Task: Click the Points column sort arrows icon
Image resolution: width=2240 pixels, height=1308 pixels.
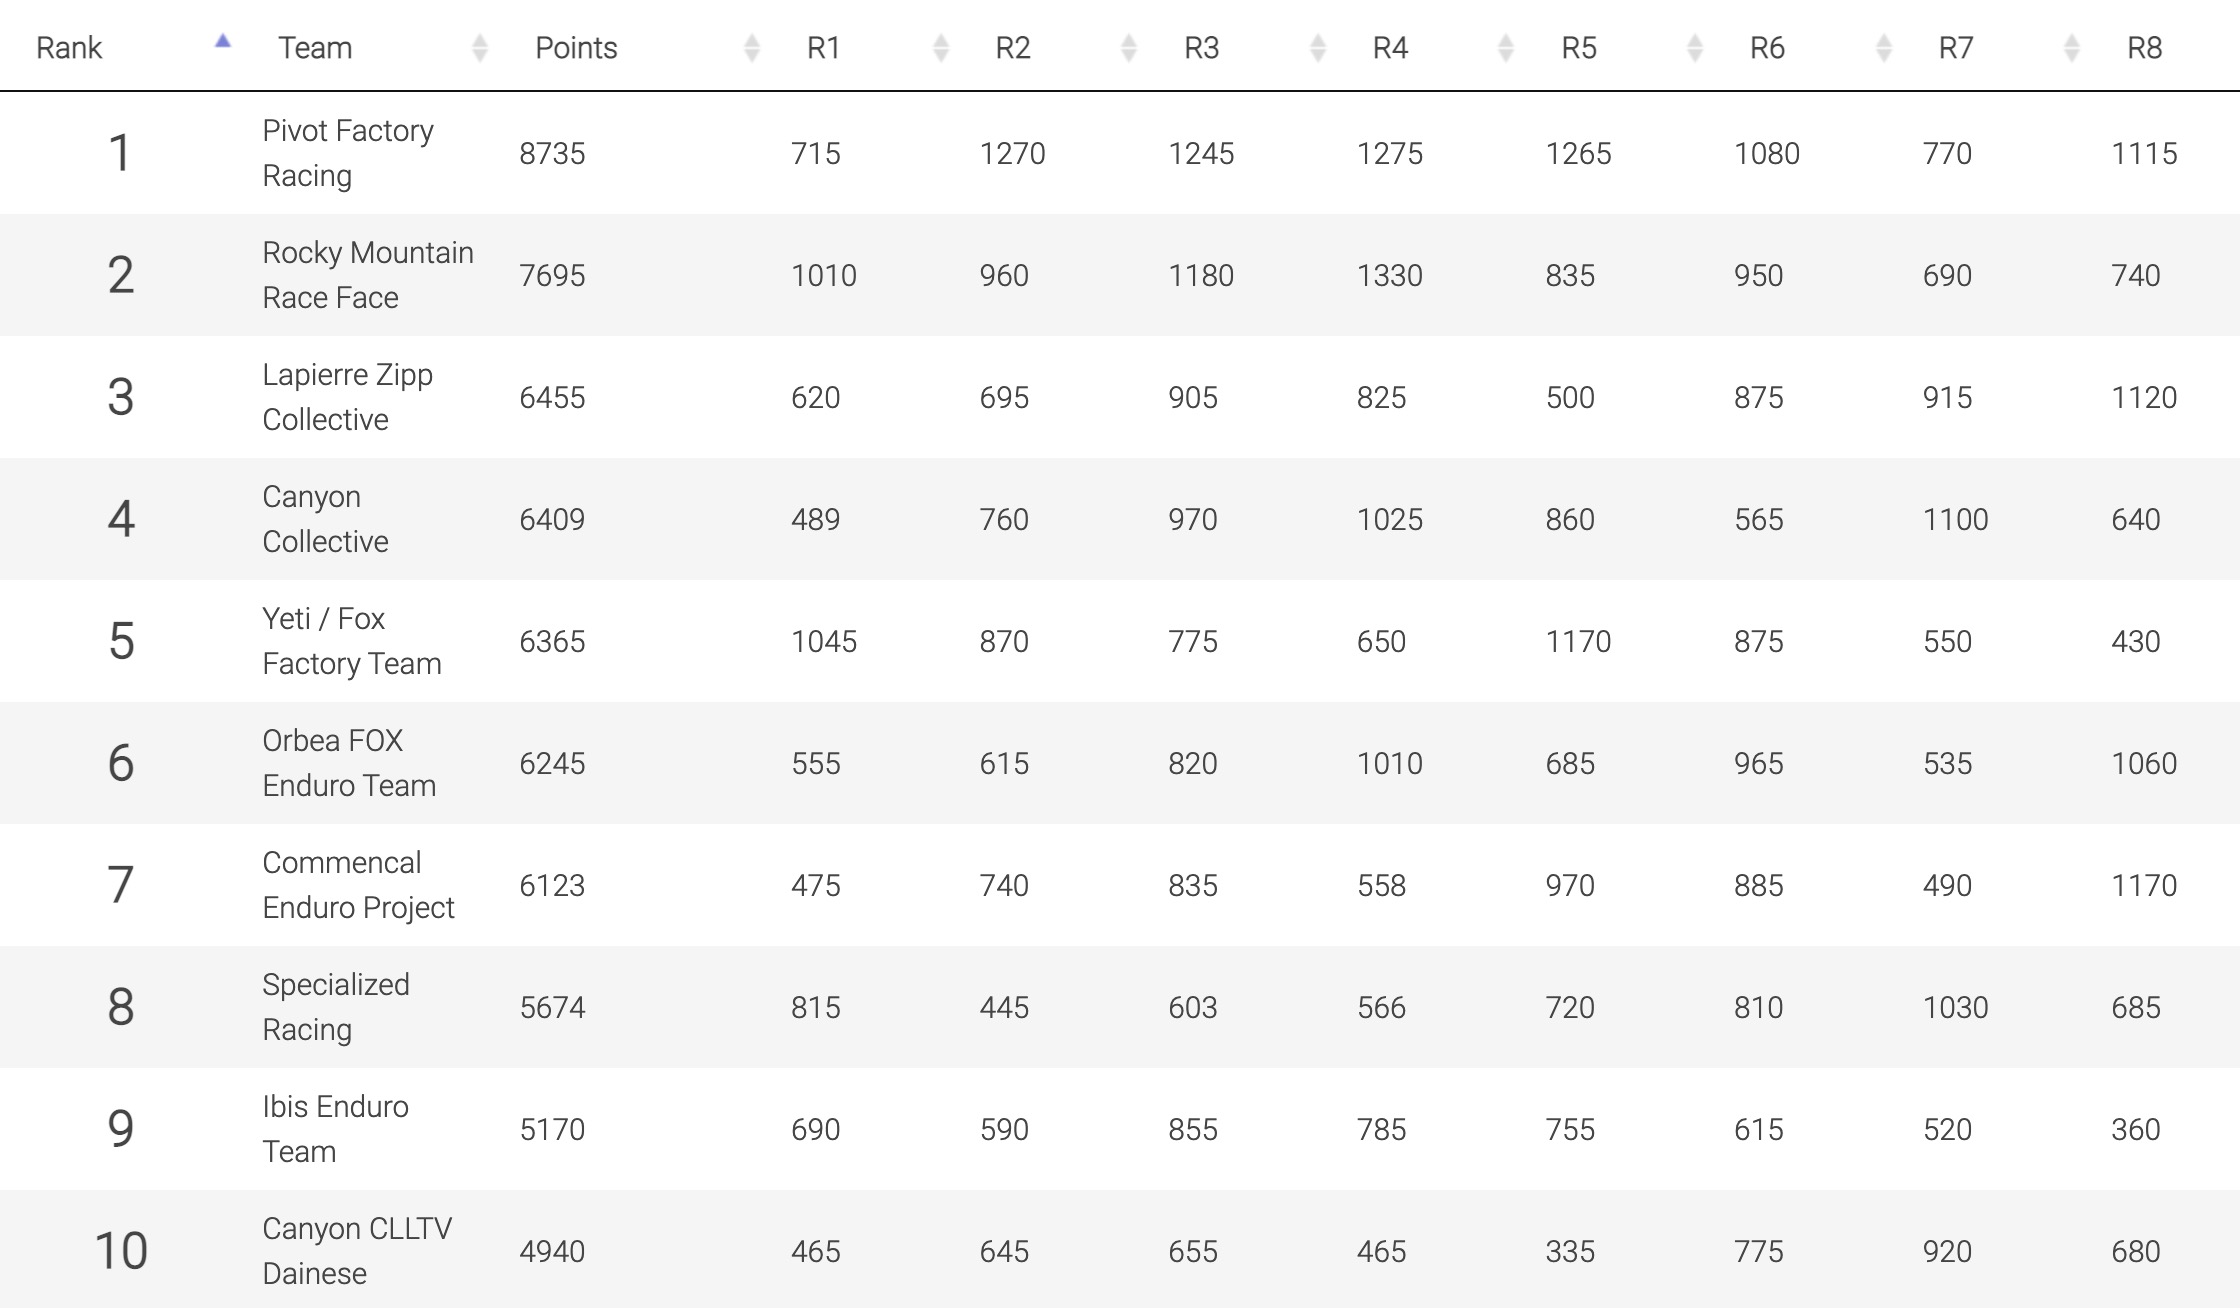Action: (752, 47)
